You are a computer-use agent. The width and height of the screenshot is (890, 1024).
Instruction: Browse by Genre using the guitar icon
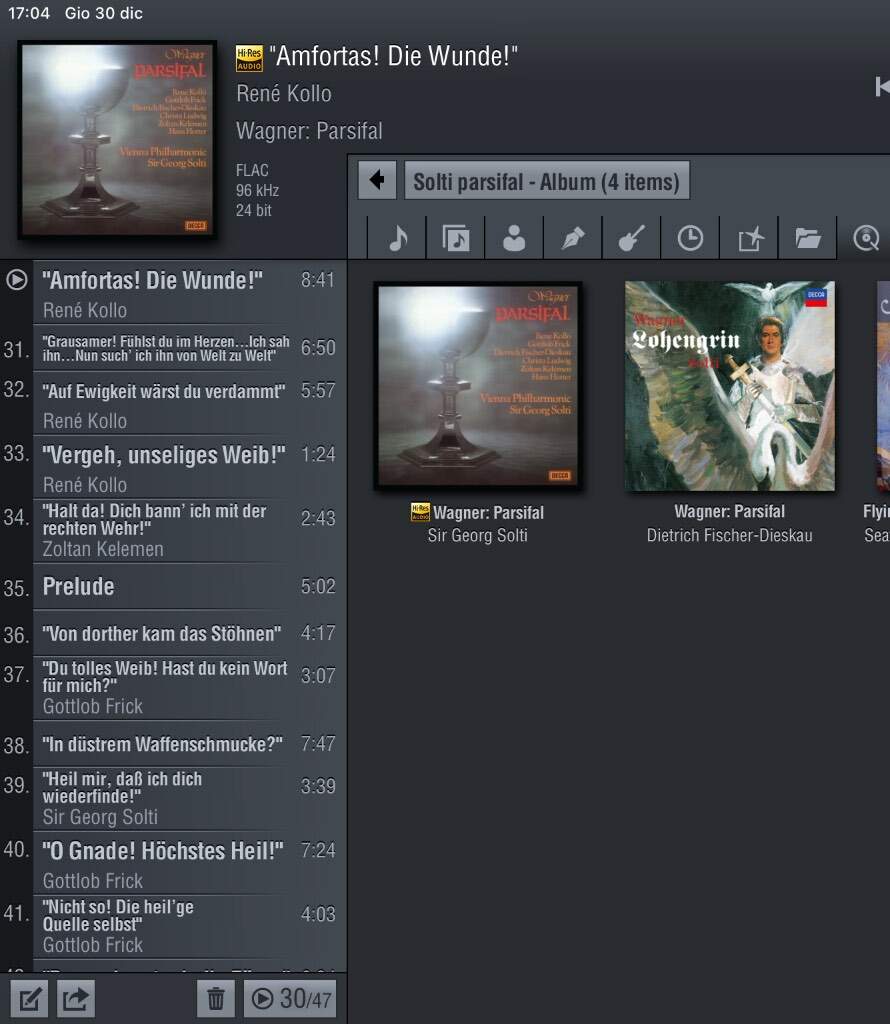[632, 238]
